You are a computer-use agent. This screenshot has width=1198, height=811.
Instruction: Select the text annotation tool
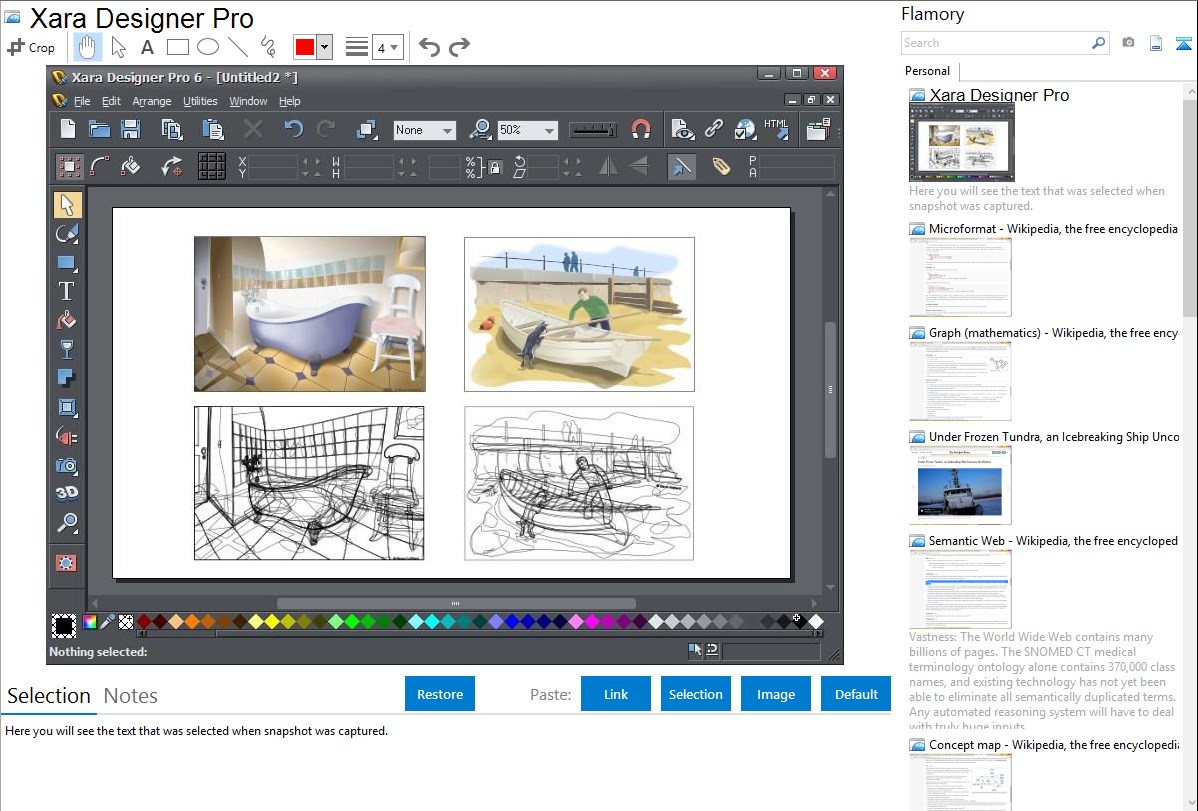point(147,47)
